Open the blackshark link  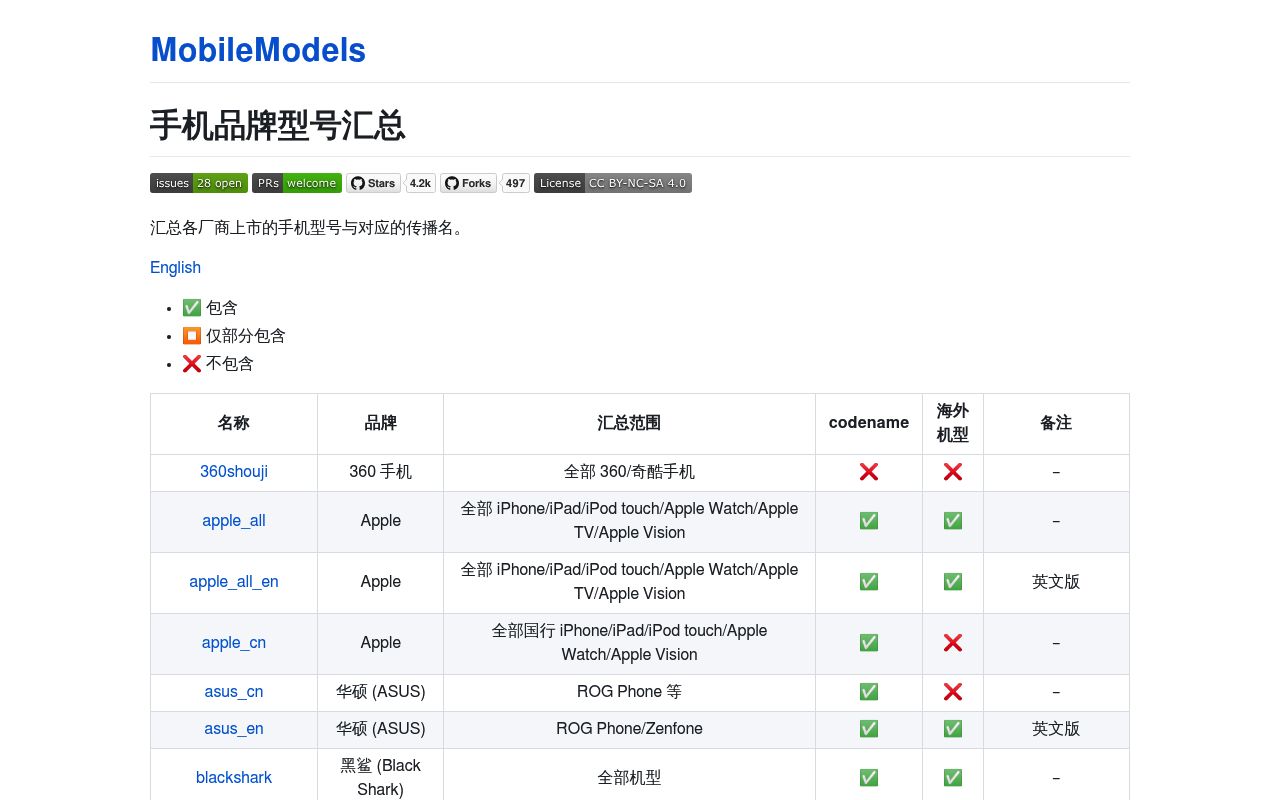tap(234, 777)
